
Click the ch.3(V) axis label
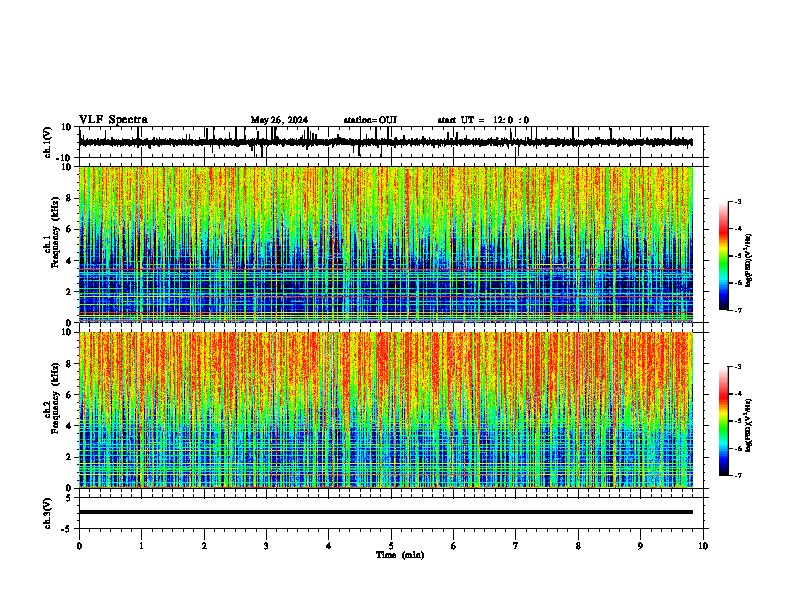(48, 513)
